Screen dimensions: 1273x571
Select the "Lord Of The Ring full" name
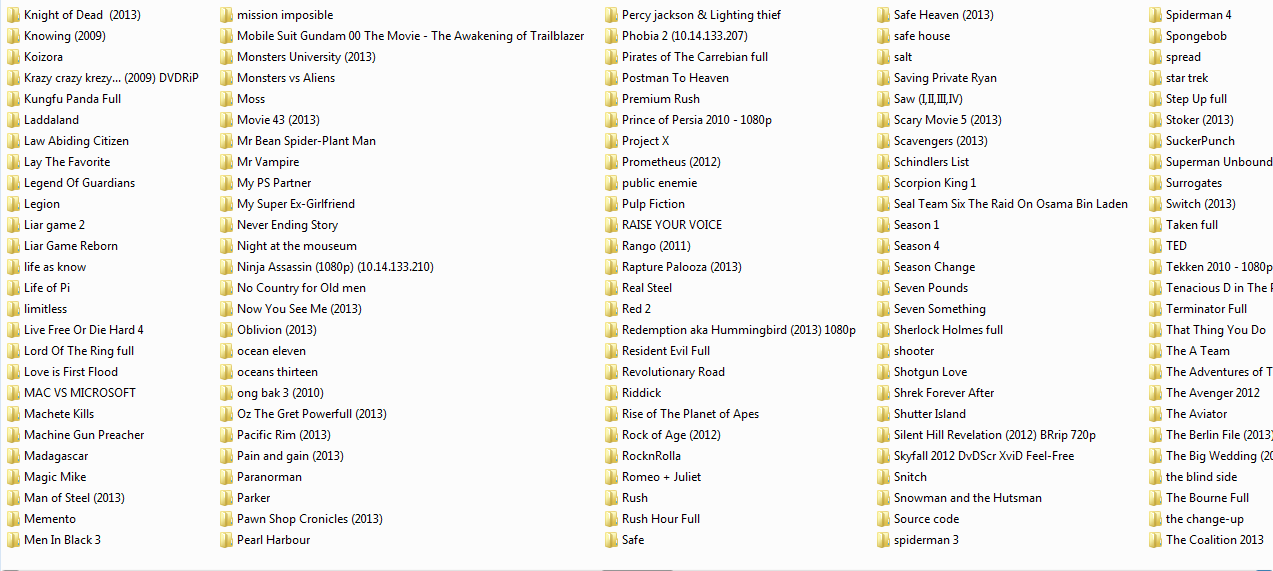coord(79,351)
